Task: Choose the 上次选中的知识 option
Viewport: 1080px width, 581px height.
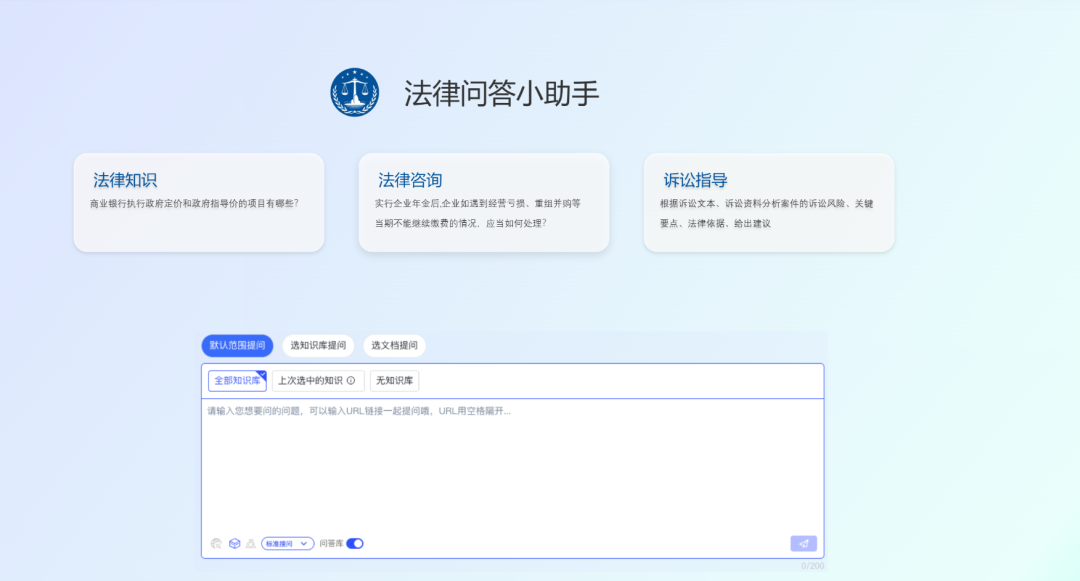Action: (x=309, y=381)
